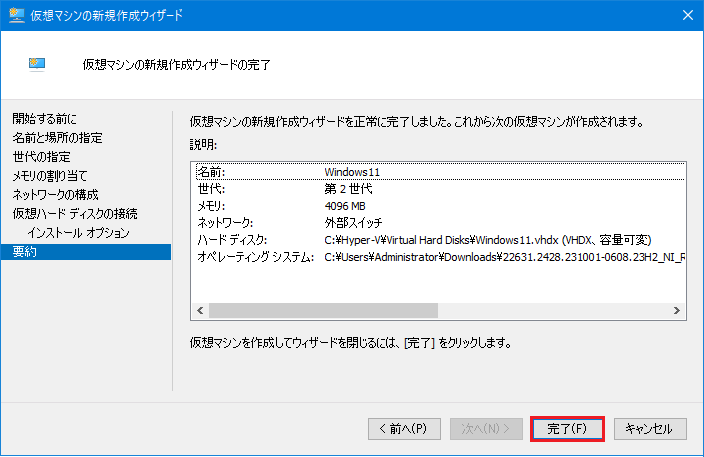Click the virtual machine icon beside the header

[37, 65]
